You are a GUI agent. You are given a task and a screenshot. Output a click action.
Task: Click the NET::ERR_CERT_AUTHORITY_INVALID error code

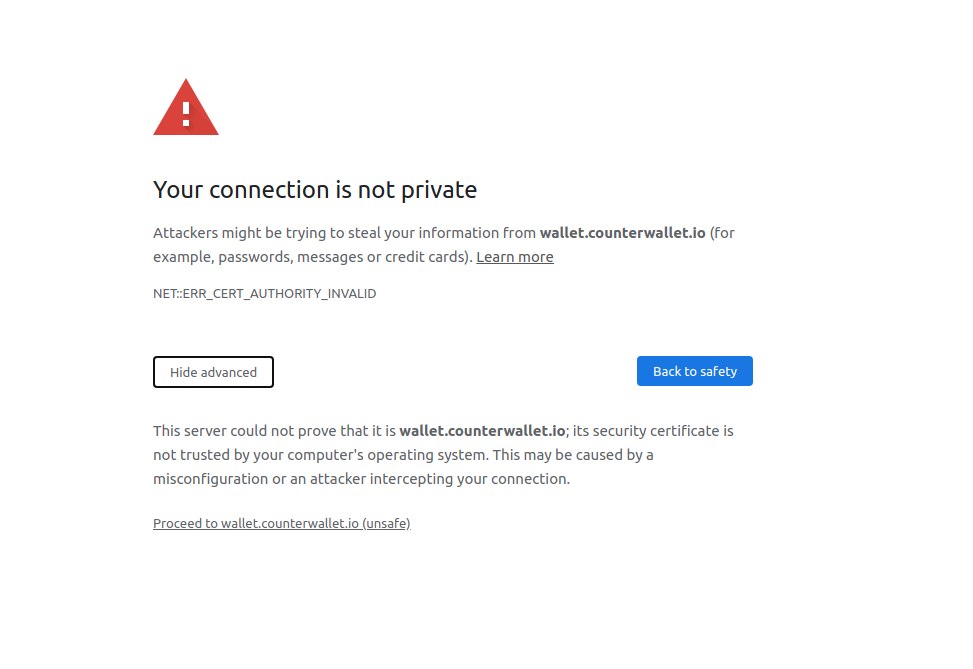coord(264,294)
